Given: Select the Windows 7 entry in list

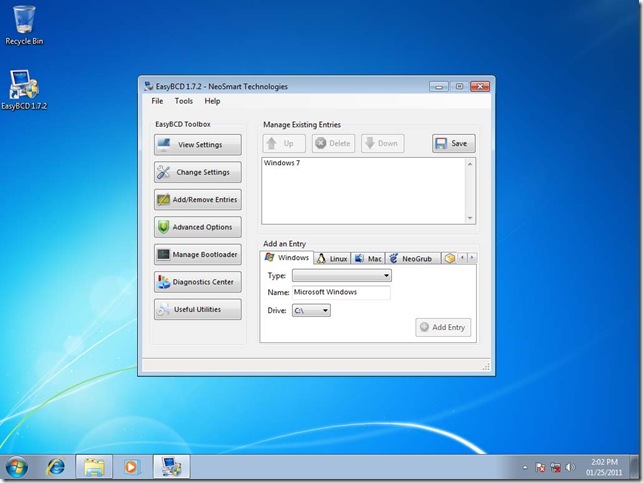Looking at the screenshot, I should tap(282, 163).
